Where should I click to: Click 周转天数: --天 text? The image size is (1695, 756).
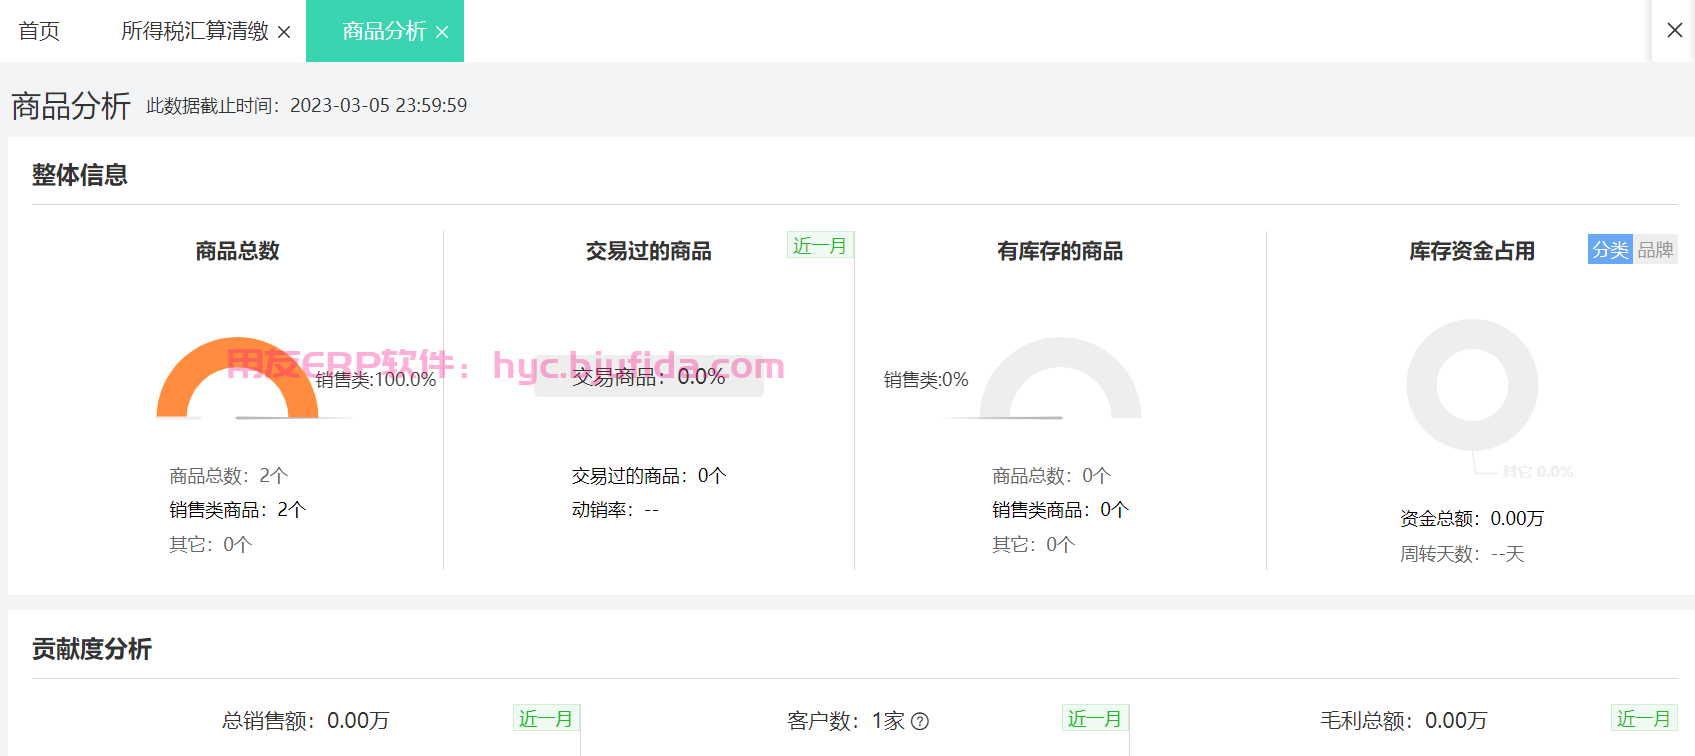(x=1462, y=553)
